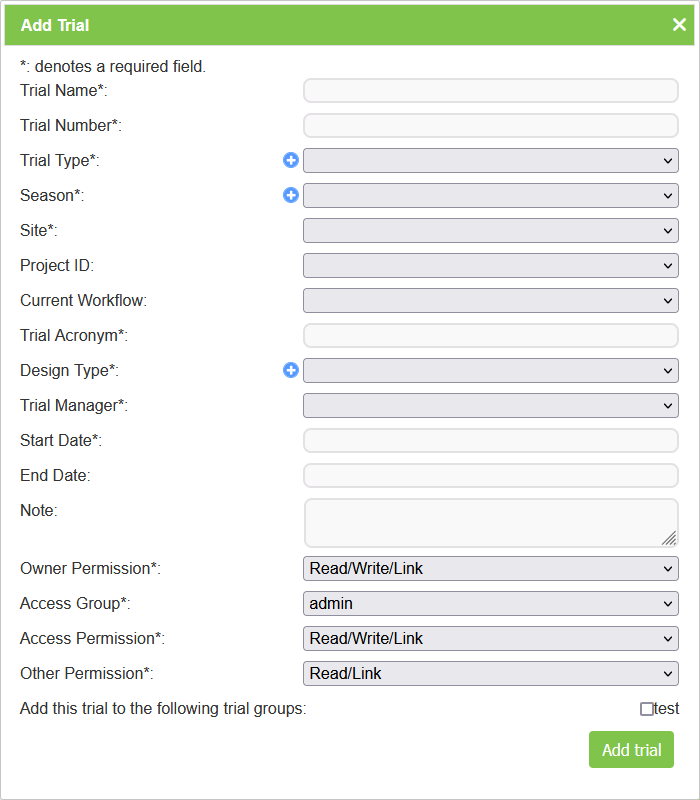The image size is (700, 800).
Task: Select the Project ID dropdown
Action: tap(490, 265)
